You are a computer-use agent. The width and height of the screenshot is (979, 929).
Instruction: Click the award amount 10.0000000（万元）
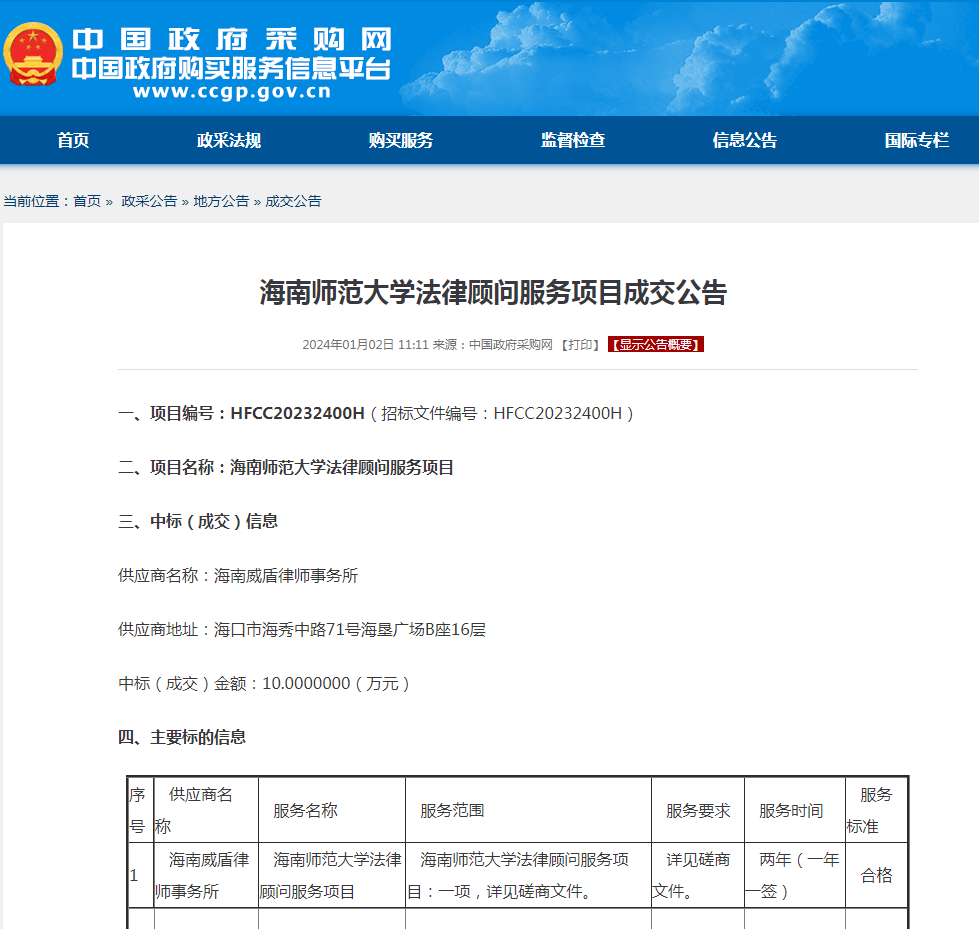coord(337,684)
